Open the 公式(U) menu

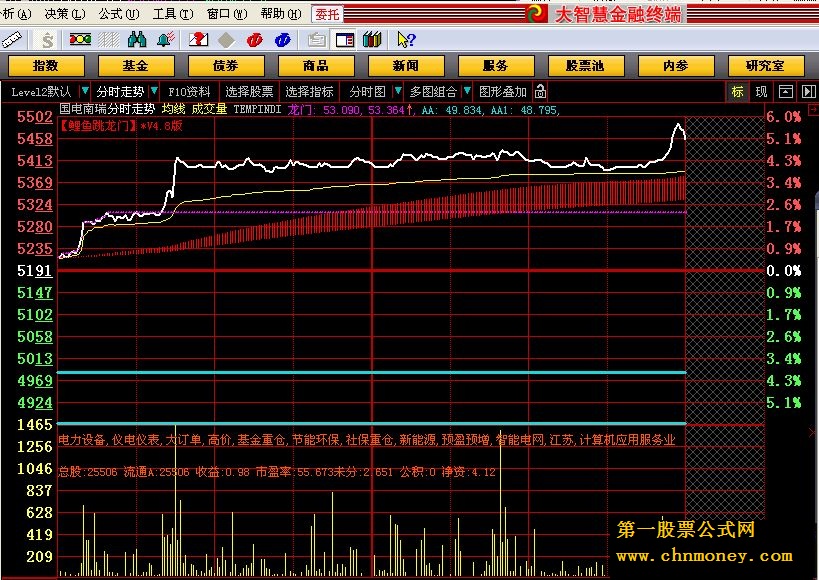click(119, 14)
